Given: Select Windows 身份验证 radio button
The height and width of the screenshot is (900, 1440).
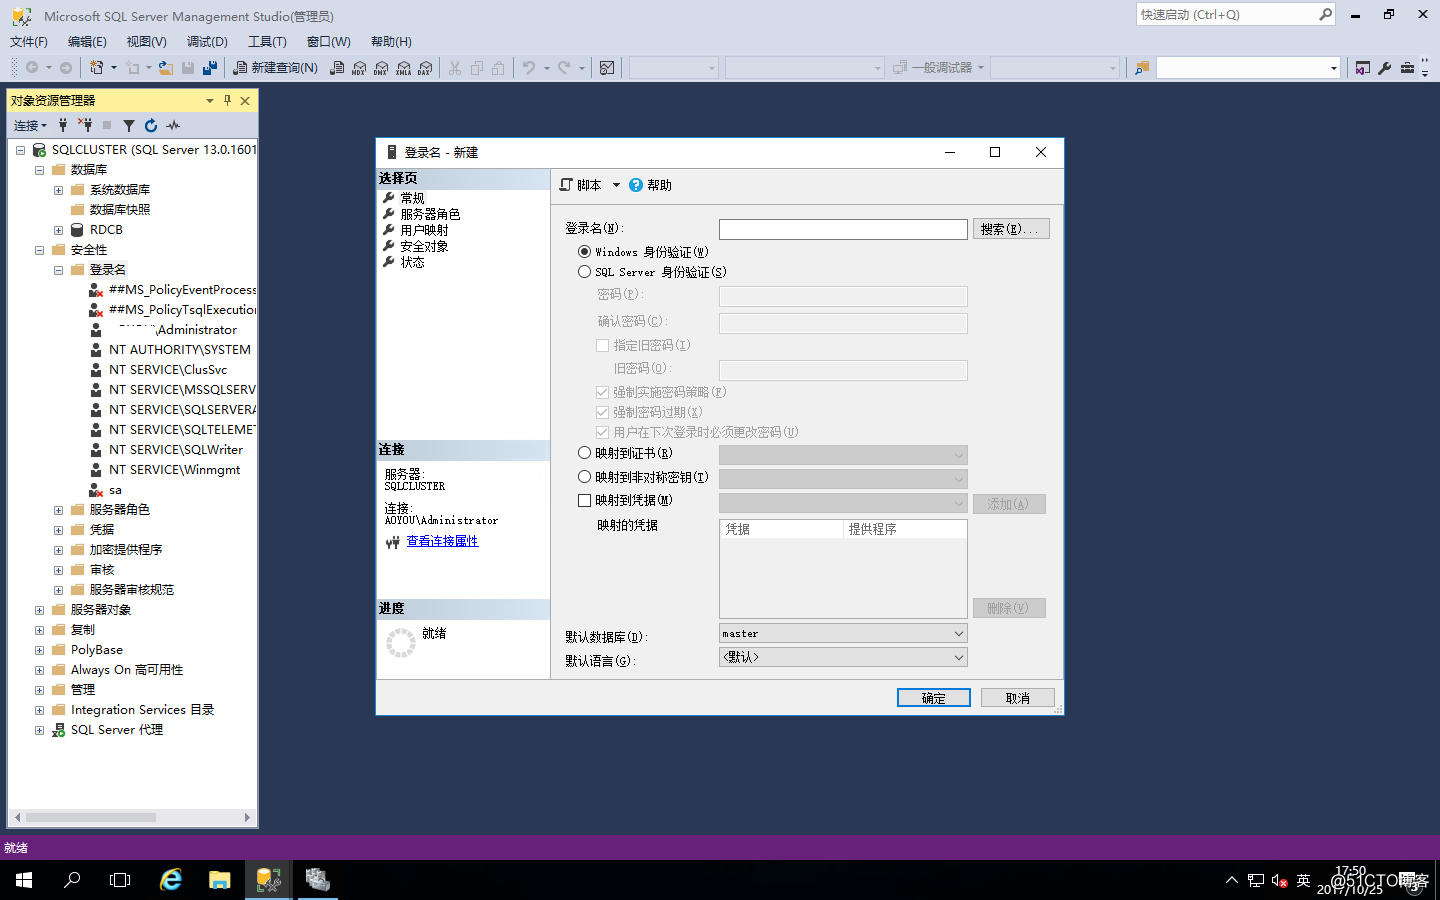Looking at the screenshot, I should tap(585, 252).
